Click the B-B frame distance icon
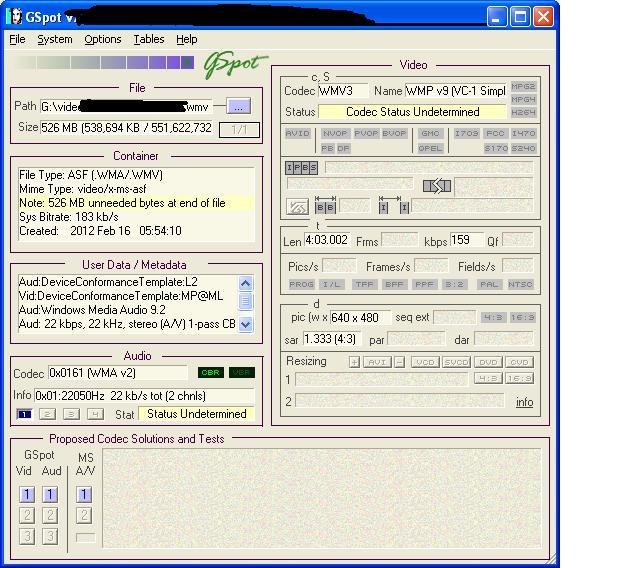The image size is (640, 568). click(x=325, y=205)
